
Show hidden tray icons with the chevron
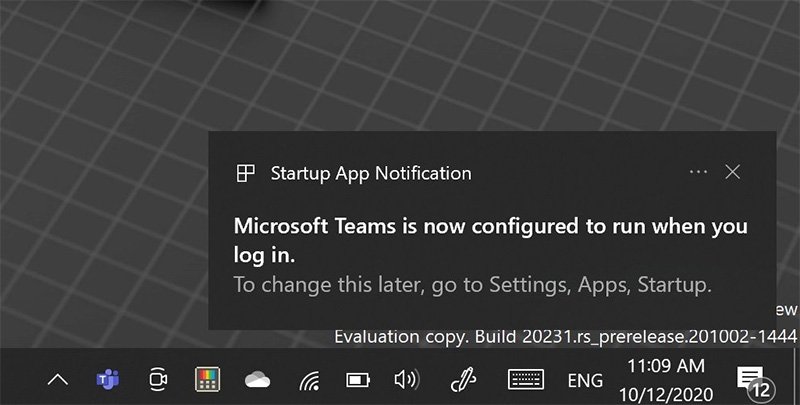(58, 380)
